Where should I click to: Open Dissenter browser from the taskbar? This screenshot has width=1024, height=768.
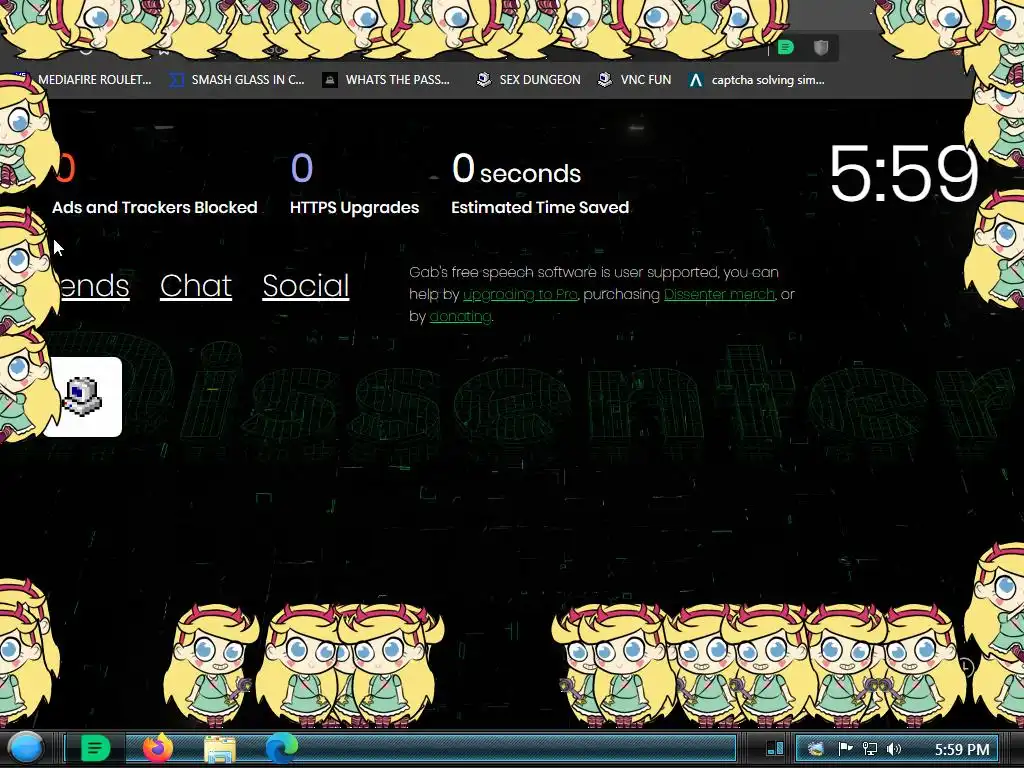(x=95, y=748)
